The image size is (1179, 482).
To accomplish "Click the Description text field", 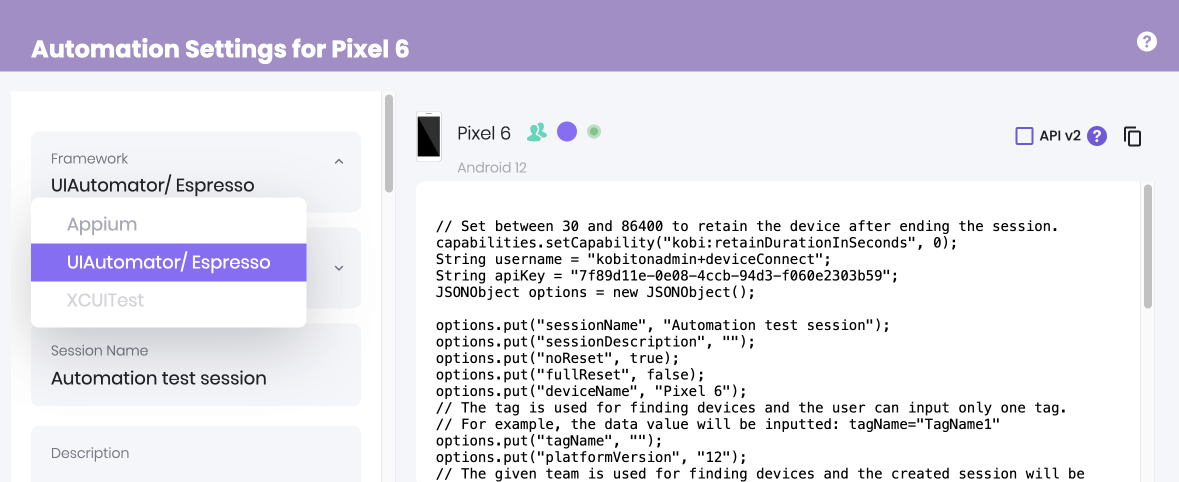I will coord(195,454).
